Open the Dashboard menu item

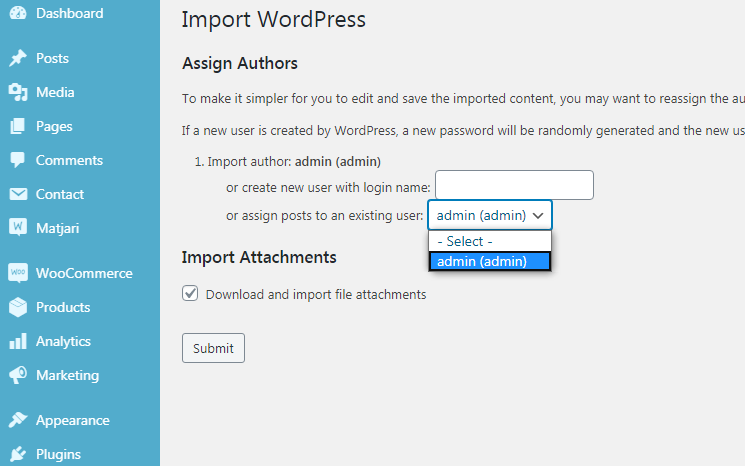70,13
